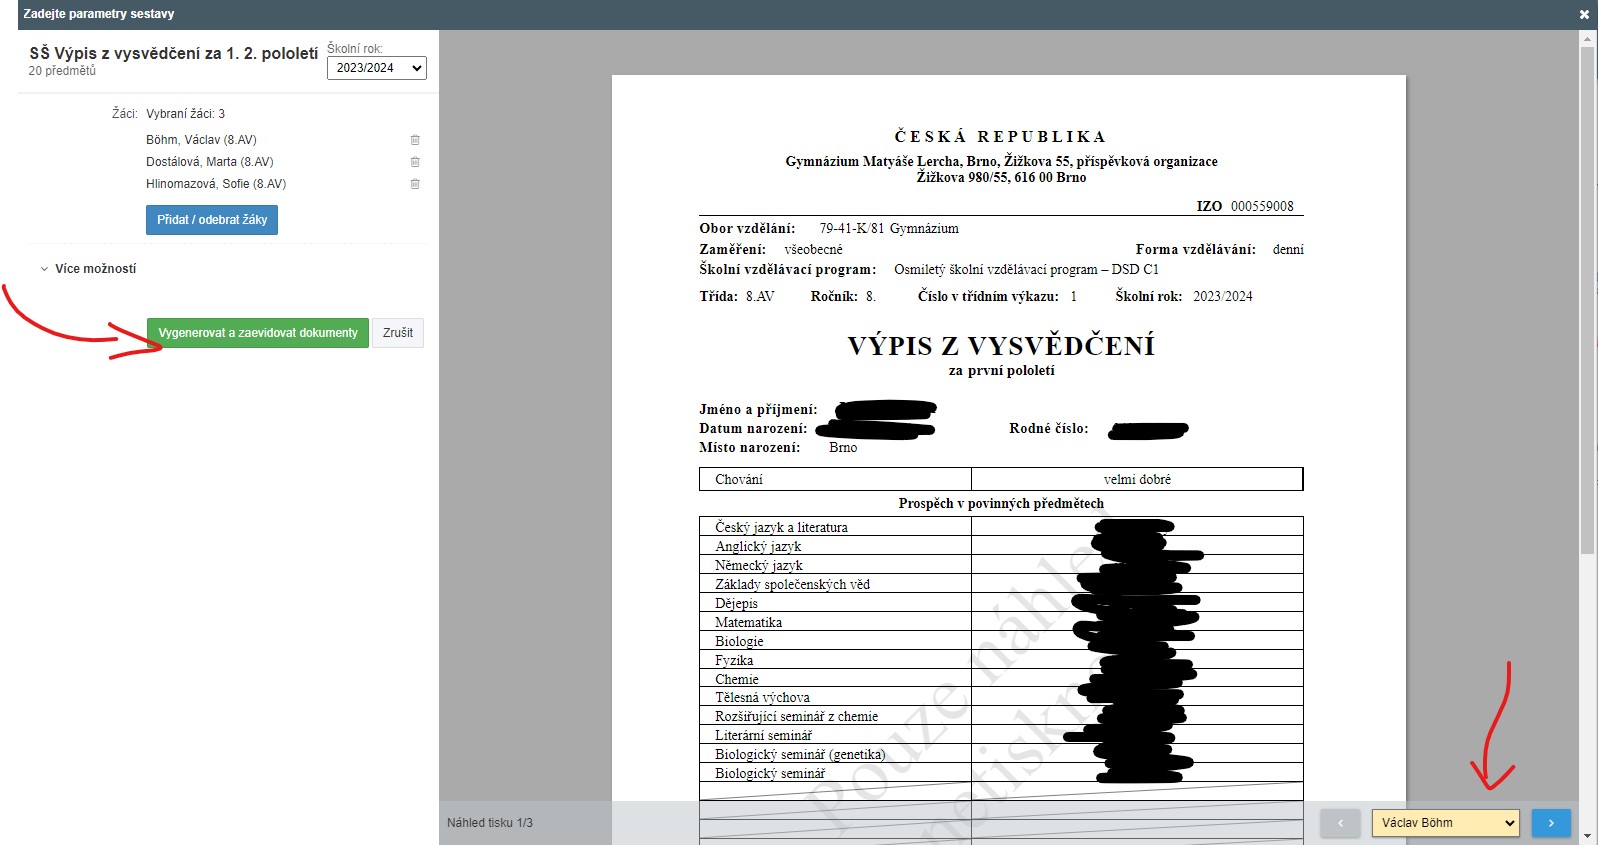Open the Václav Böhm student selector
Image resolution: width=1598 pixels, height=845 pixels.
coord(1445,823)
